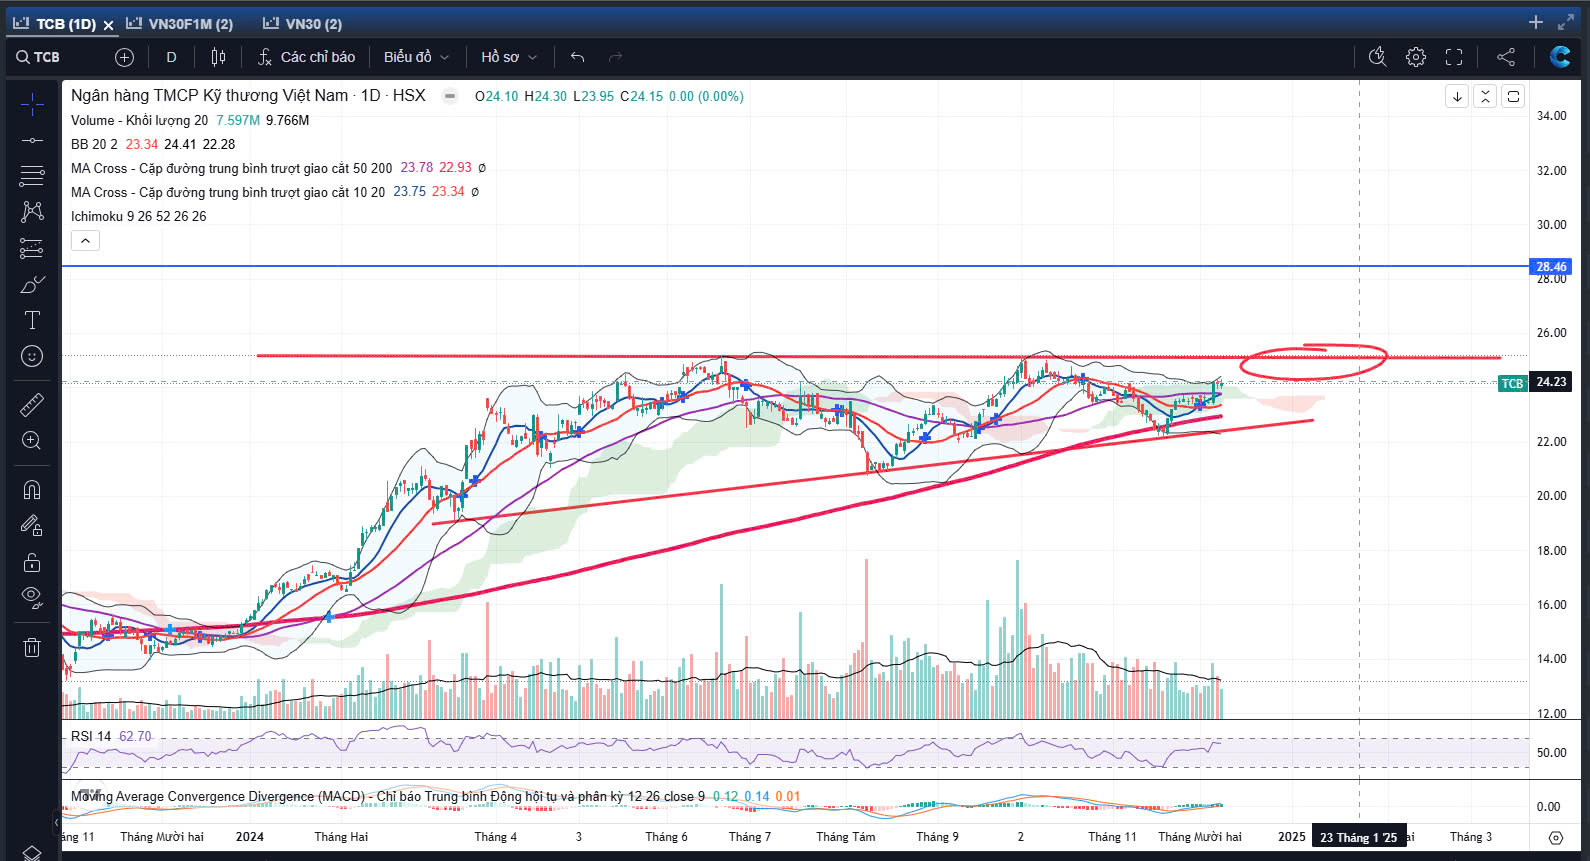Click the blue 28.46 price line label
The width and height of the screenshot is (1590, 861).
(x=1551, y=267)
